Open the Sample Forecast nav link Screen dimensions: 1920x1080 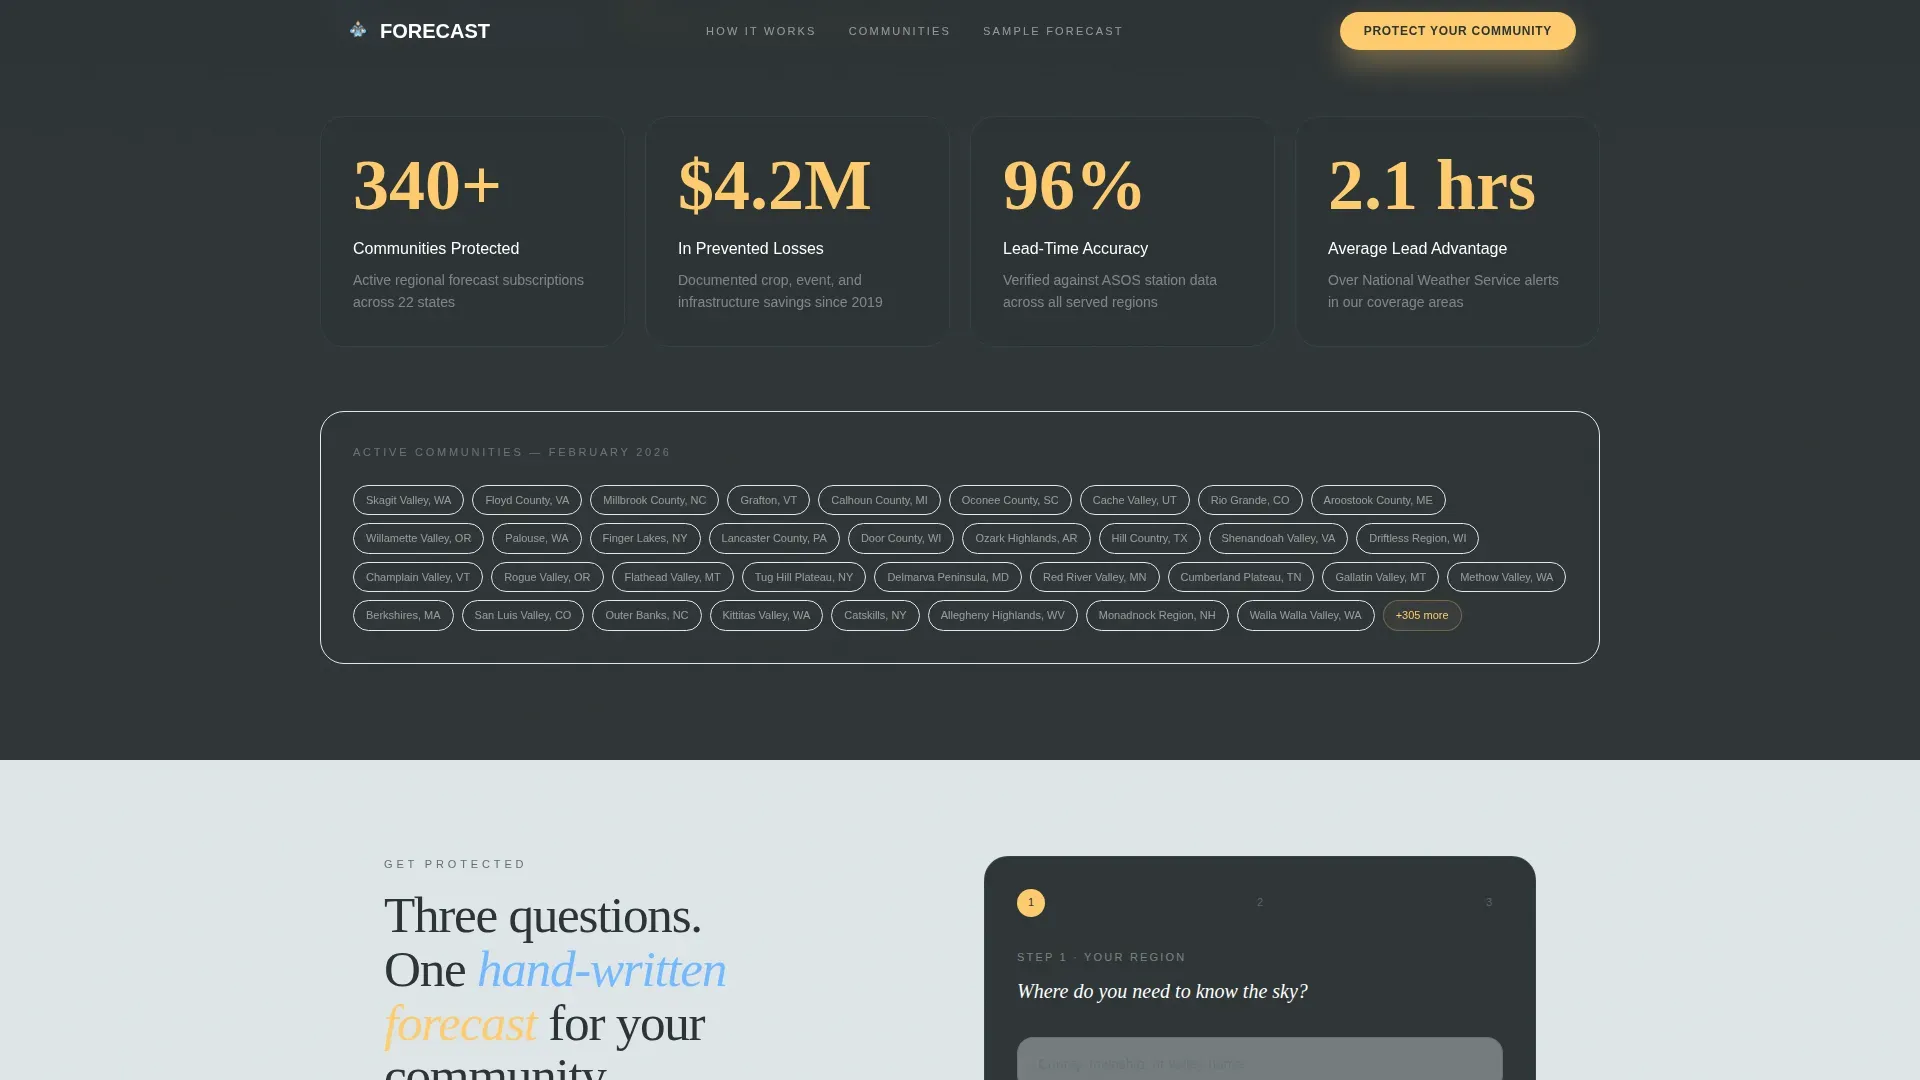1053,31
